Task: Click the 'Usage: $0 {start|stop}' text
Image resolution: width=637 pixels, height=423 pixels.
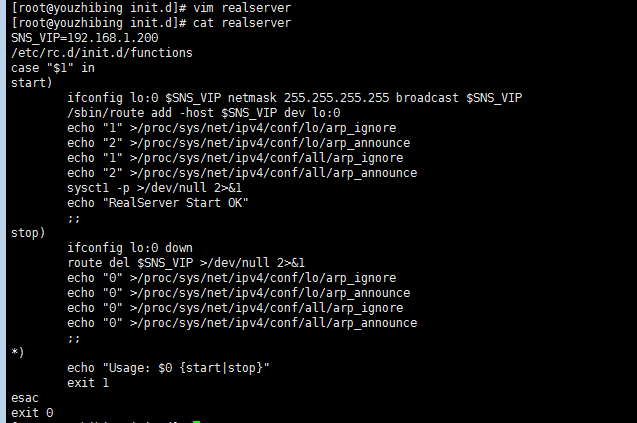Action: click(x=186, y=368)
